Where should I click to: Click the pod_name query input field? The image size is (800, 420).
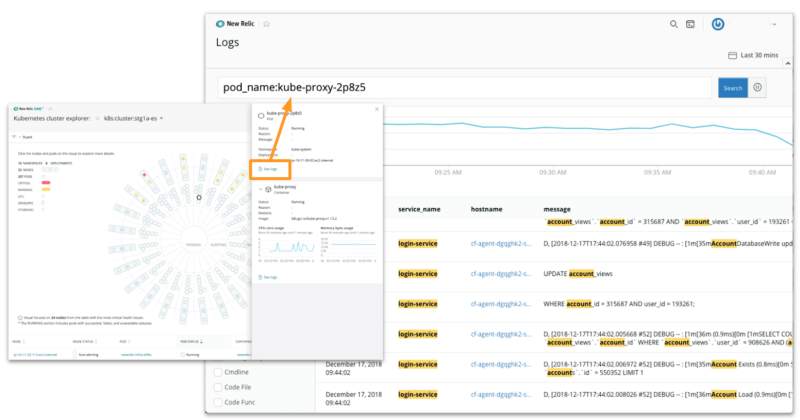tap(464, 87)
